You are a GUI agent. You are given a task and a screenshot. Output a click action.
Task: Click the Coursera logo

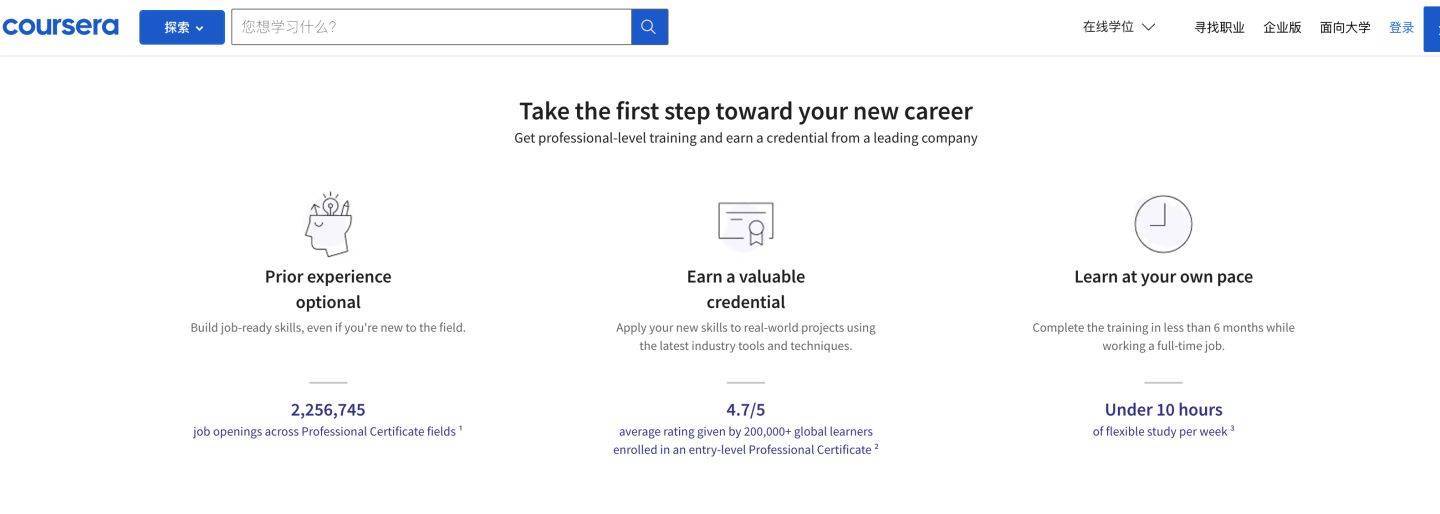(60, 27)
